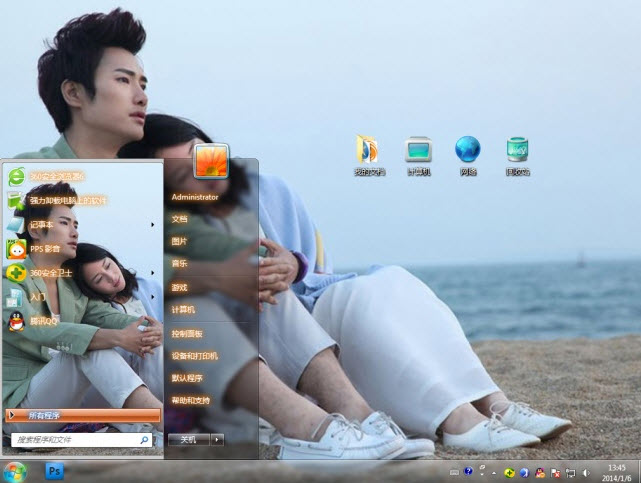Select the 计算机 desktop icon
This screenshot has height=483, width=641.
[x=419, y=156]
